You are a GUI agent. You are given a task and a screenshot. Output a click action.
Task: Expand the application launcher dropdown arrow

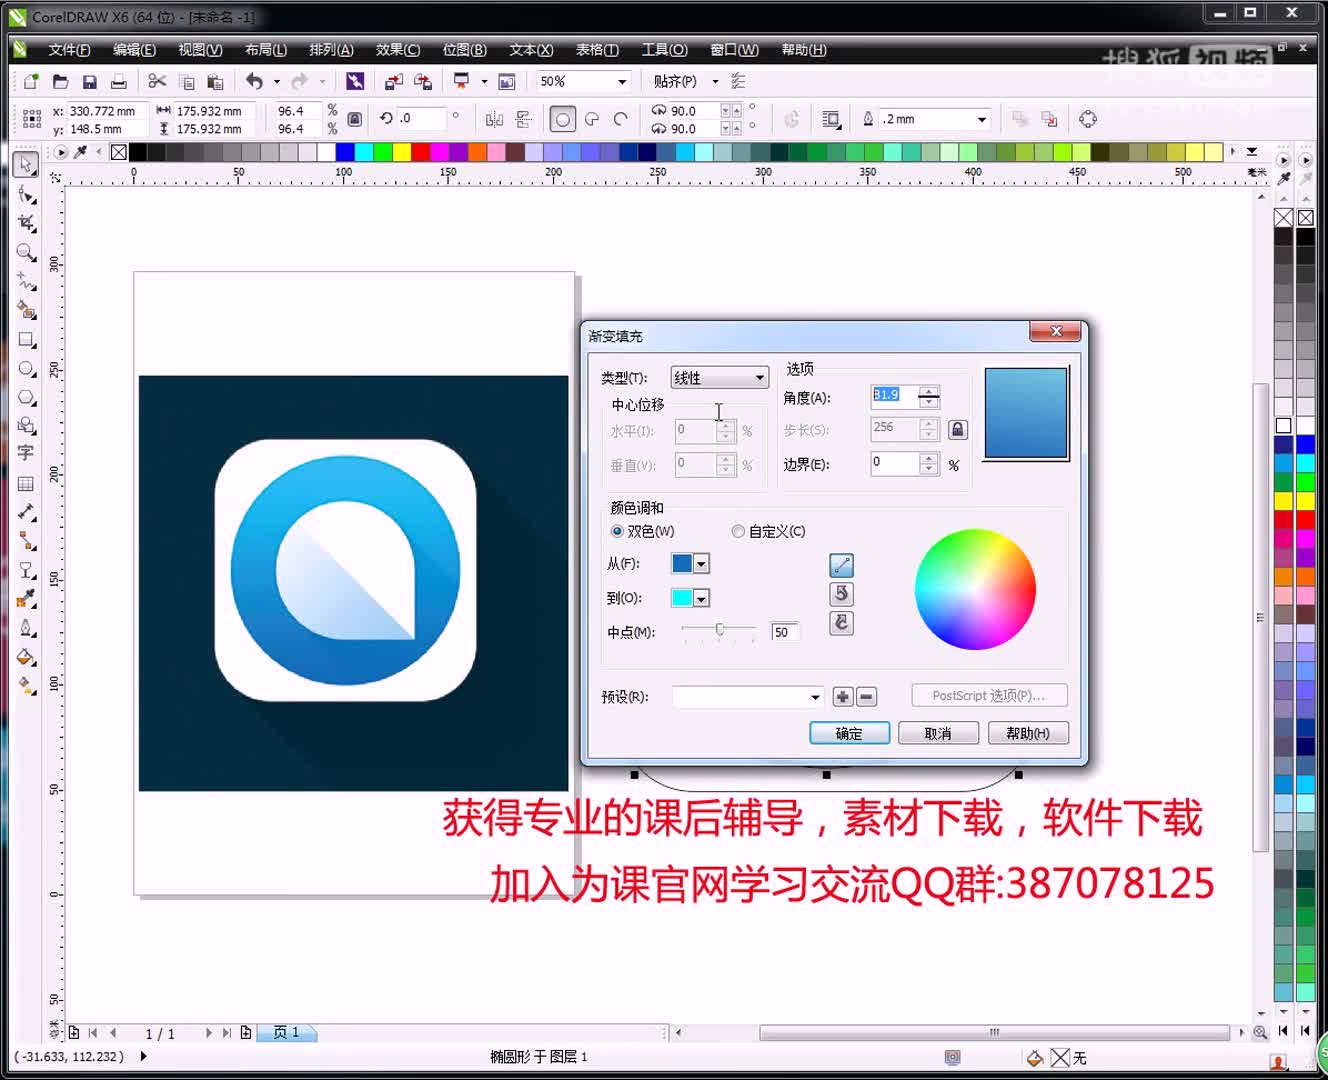coord(484,81)
